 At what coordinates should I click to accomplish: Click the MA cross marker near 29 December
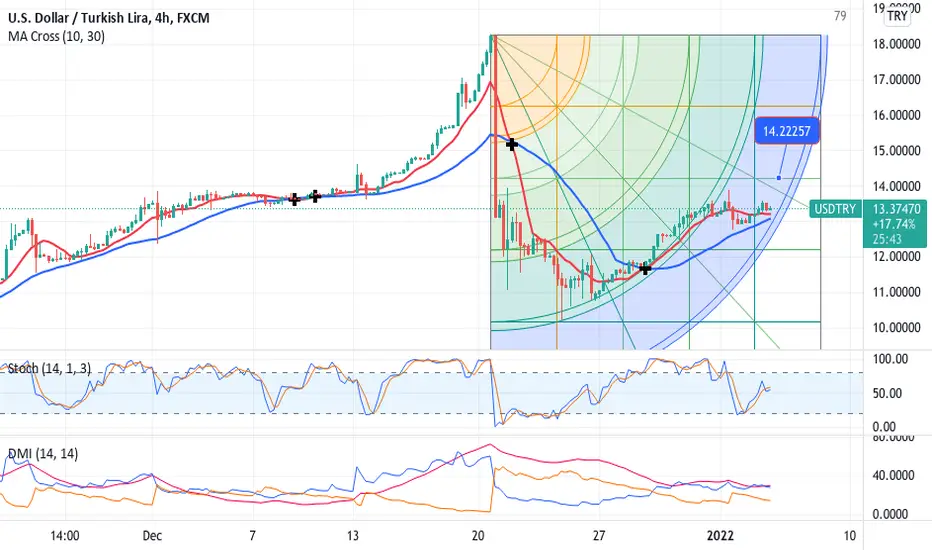645,269
